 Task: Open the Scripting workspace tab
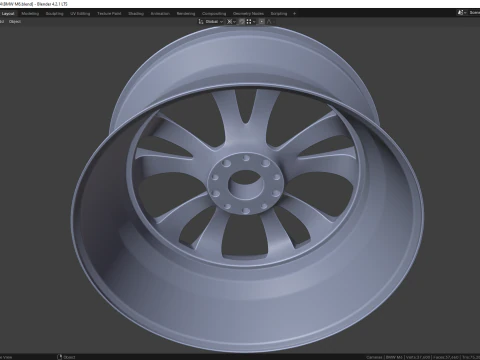(279, 14)
